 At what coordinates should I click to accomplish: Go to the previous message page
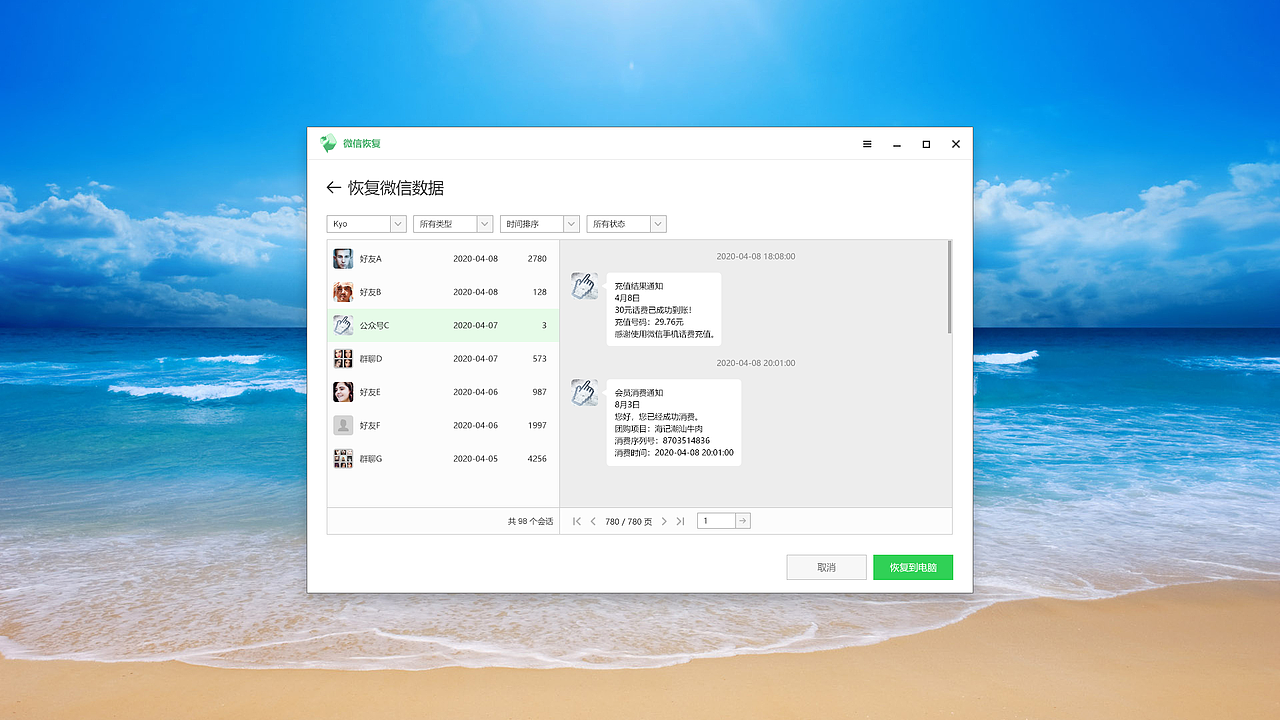pos(593,521)
